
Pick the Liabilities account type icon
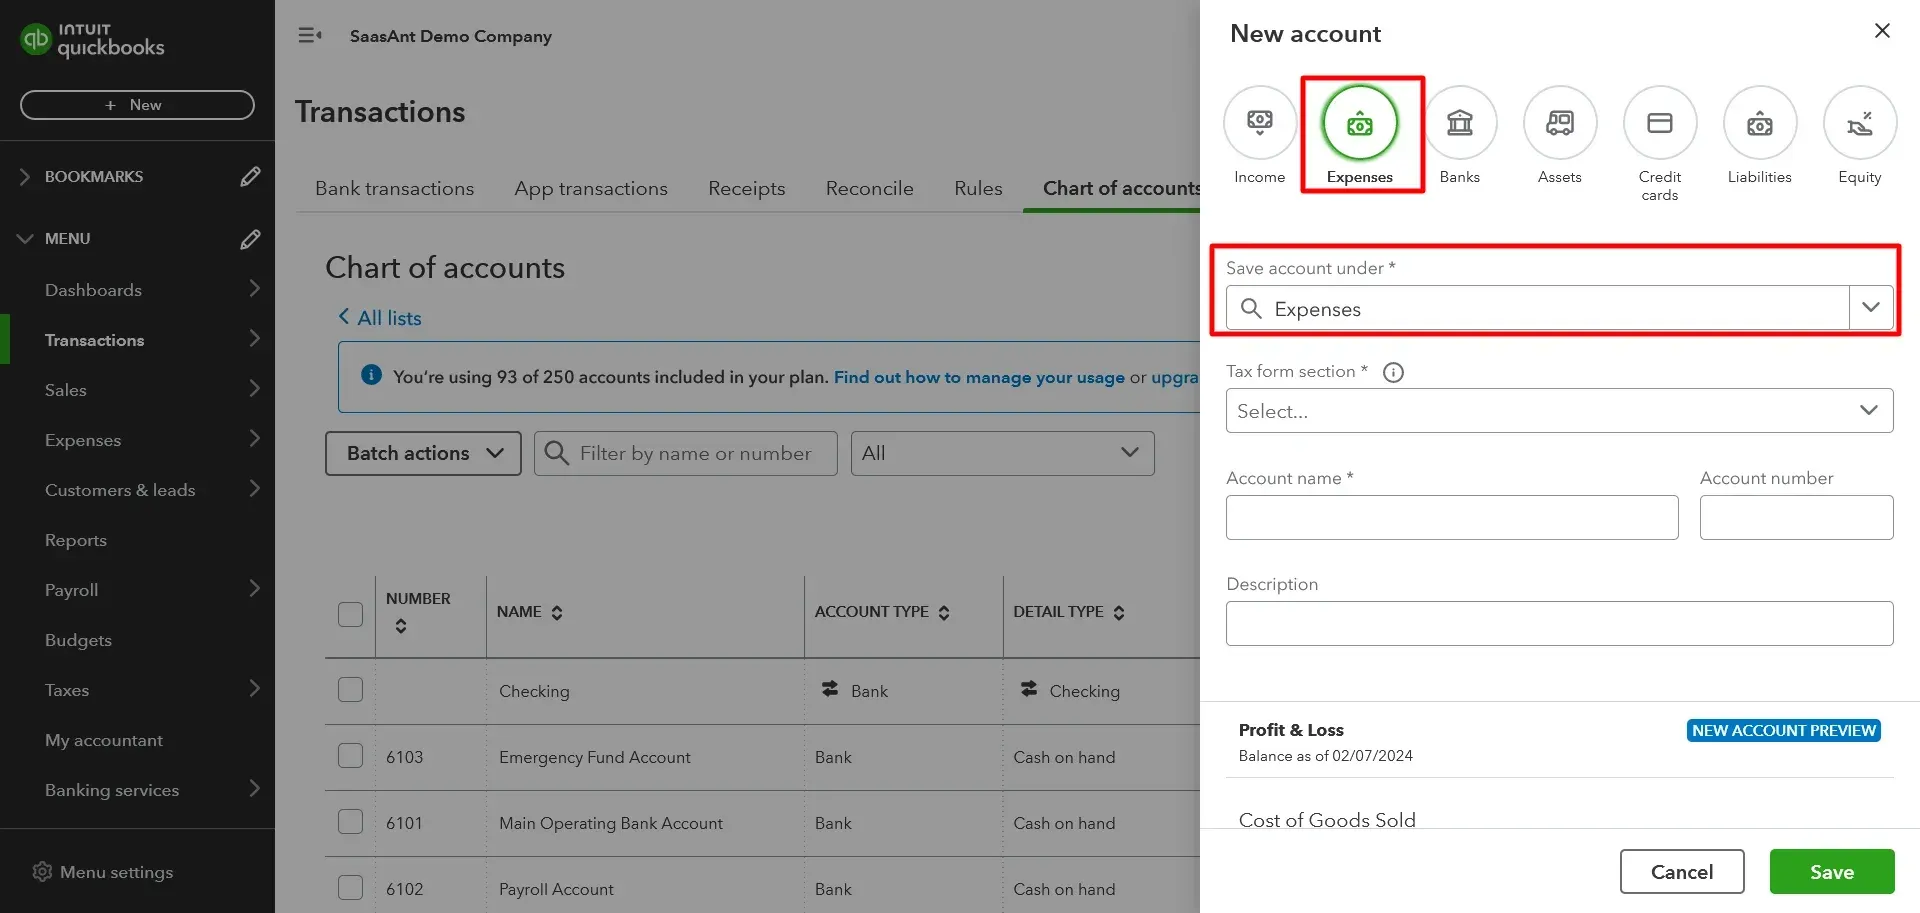[x=1760, y=123]
